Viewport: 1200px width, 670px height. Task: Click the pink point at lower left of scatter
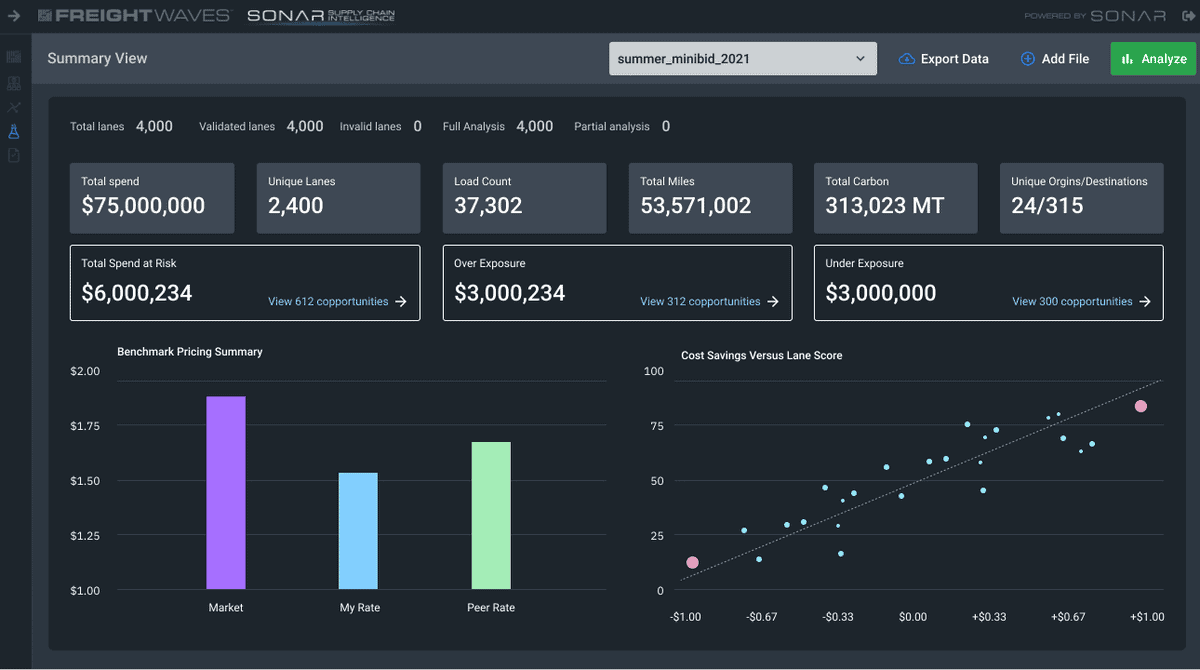pos(692,563)
